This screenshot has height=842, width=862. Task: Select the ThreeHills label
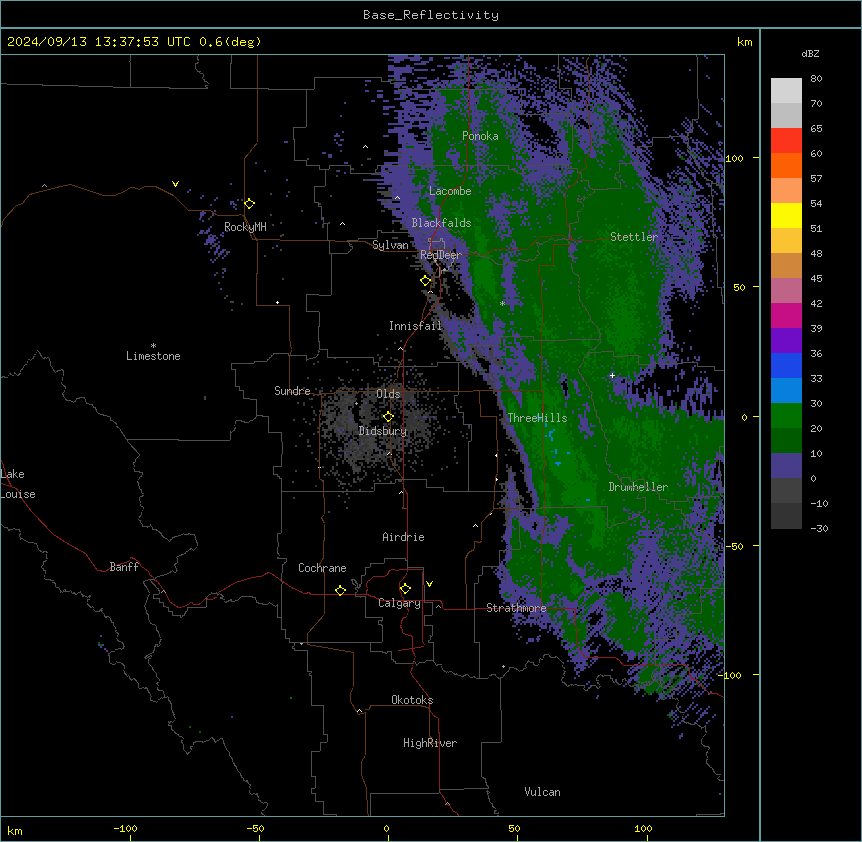click(x=537, y=418)
